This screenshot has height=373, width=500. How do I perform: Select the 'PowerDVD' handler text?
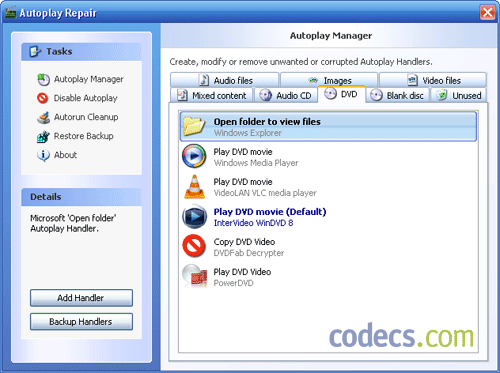[x=233, y=283]
